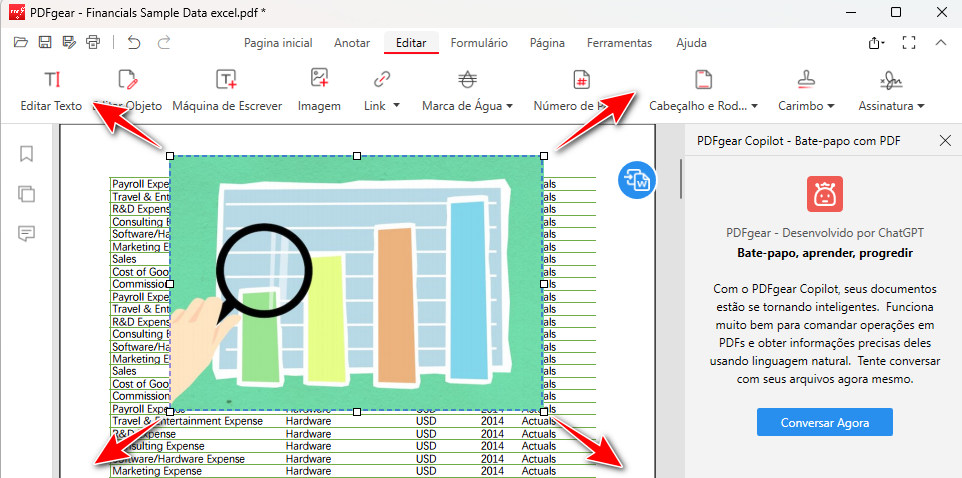Click the undo arrow icon
Viewport: 962px width, 478px height.
(x=134, y=43)
